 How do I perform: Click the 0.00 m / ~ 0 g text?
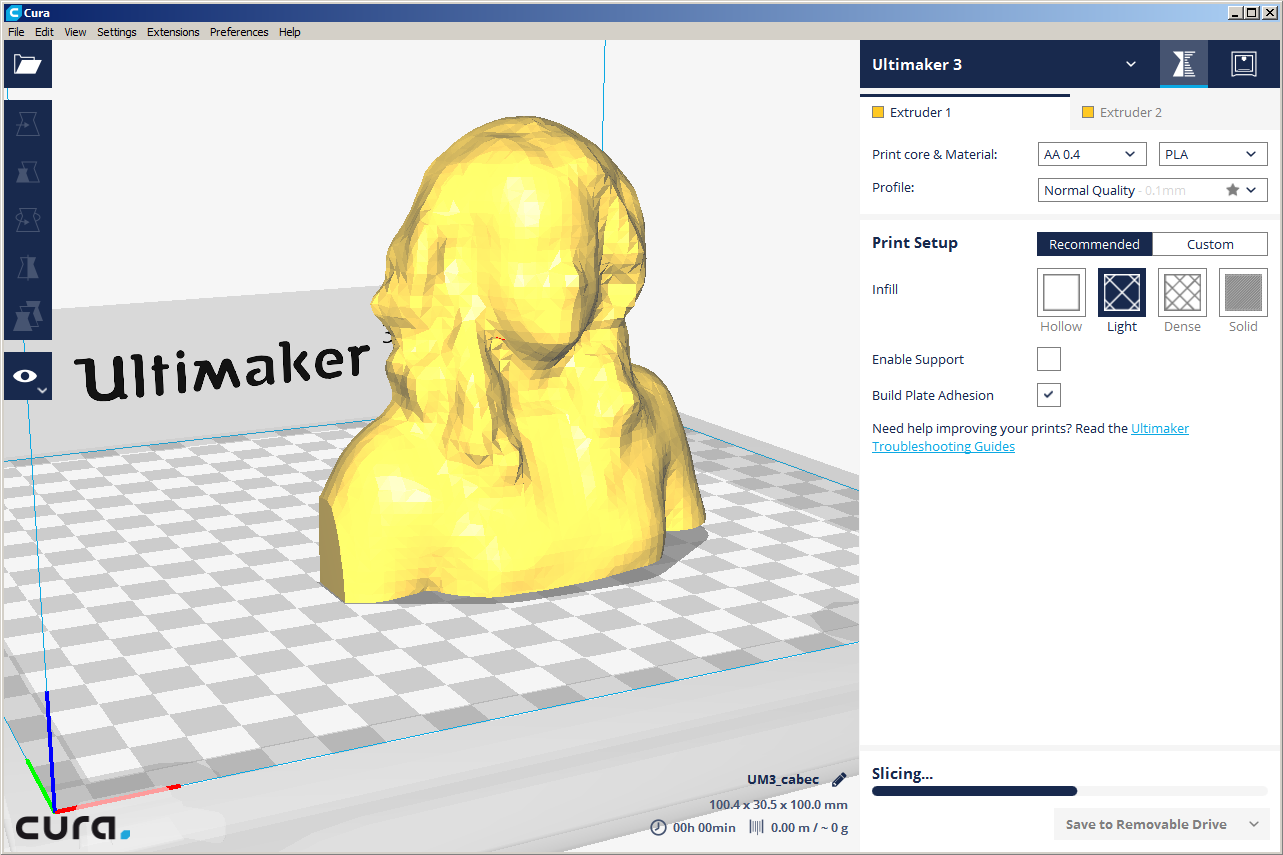tap(809, 827)
